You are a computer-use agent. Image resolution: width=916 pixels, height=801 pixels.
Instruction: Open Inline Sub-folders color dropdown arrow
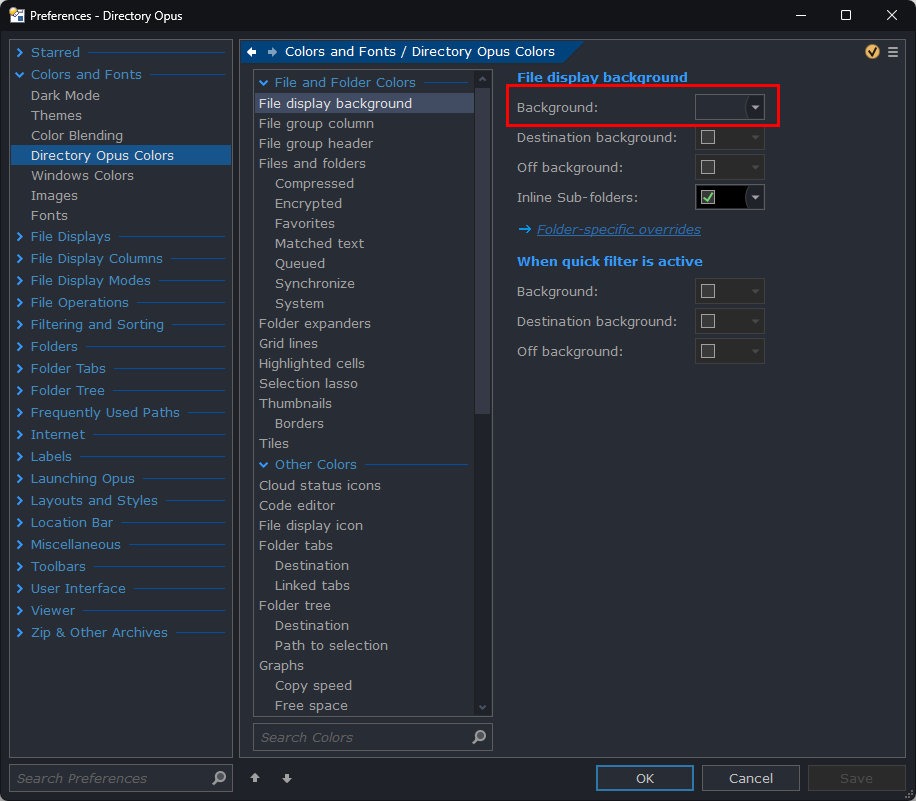[755, 197]
